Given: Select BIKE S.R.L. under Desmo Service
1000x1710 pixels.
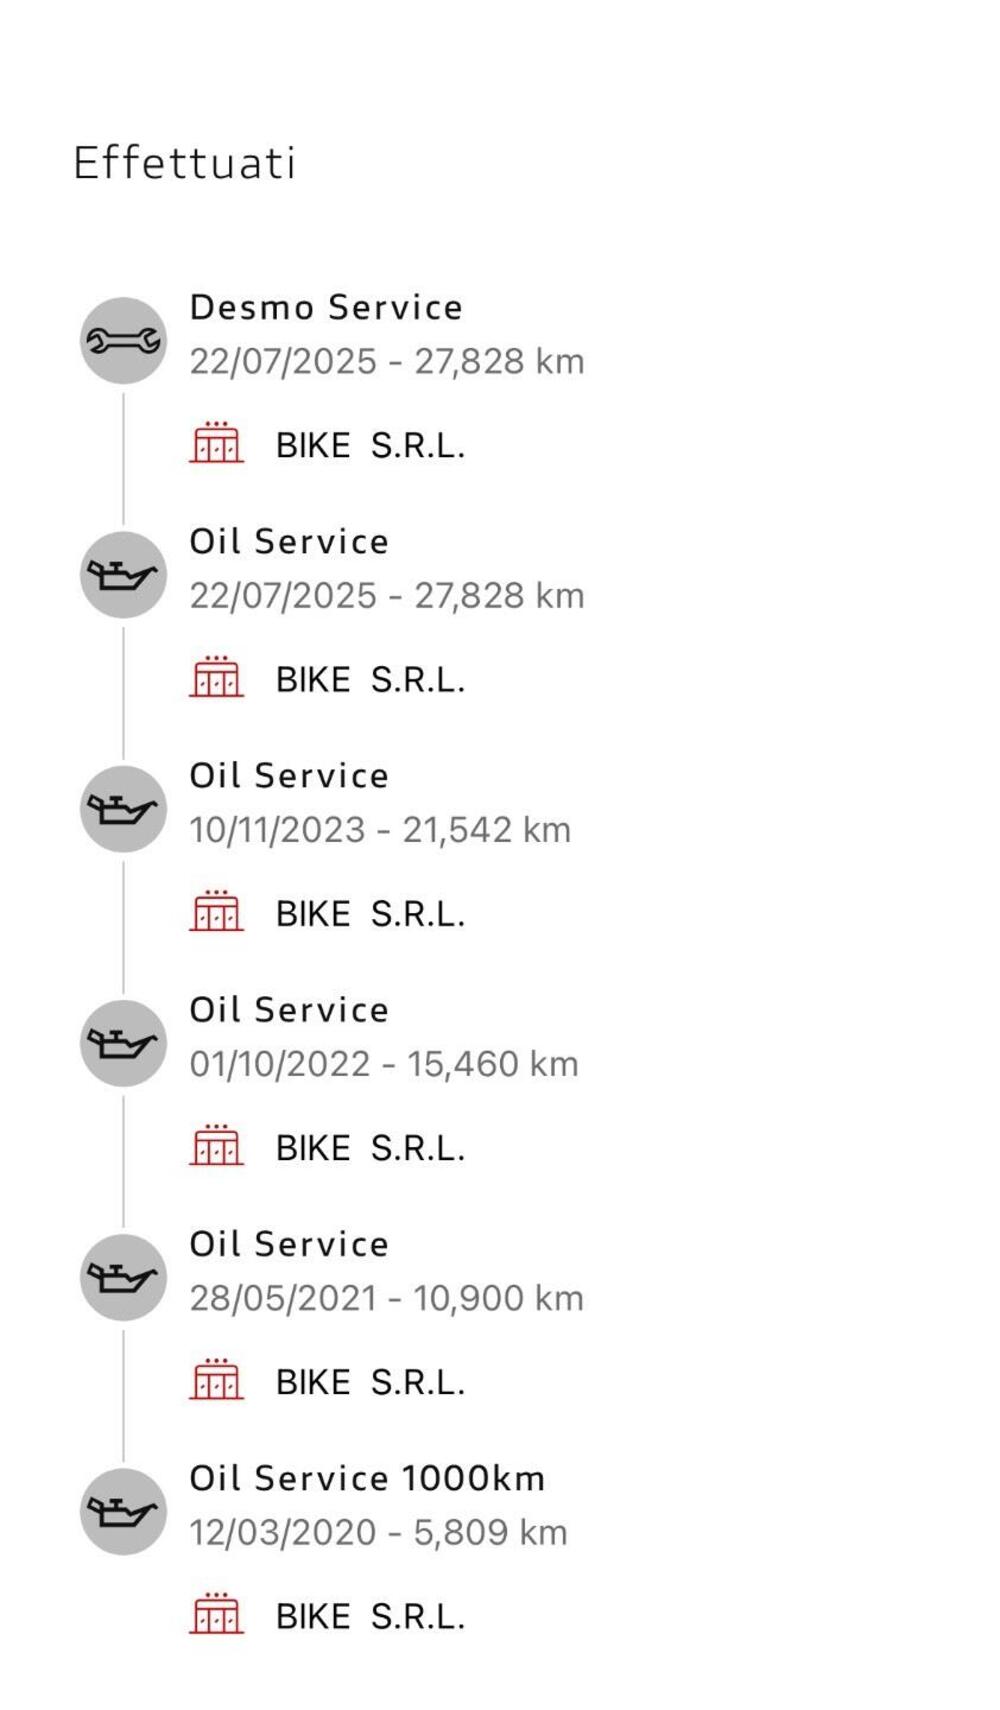Looking at the screenshot, I should [x=370, y=446].
